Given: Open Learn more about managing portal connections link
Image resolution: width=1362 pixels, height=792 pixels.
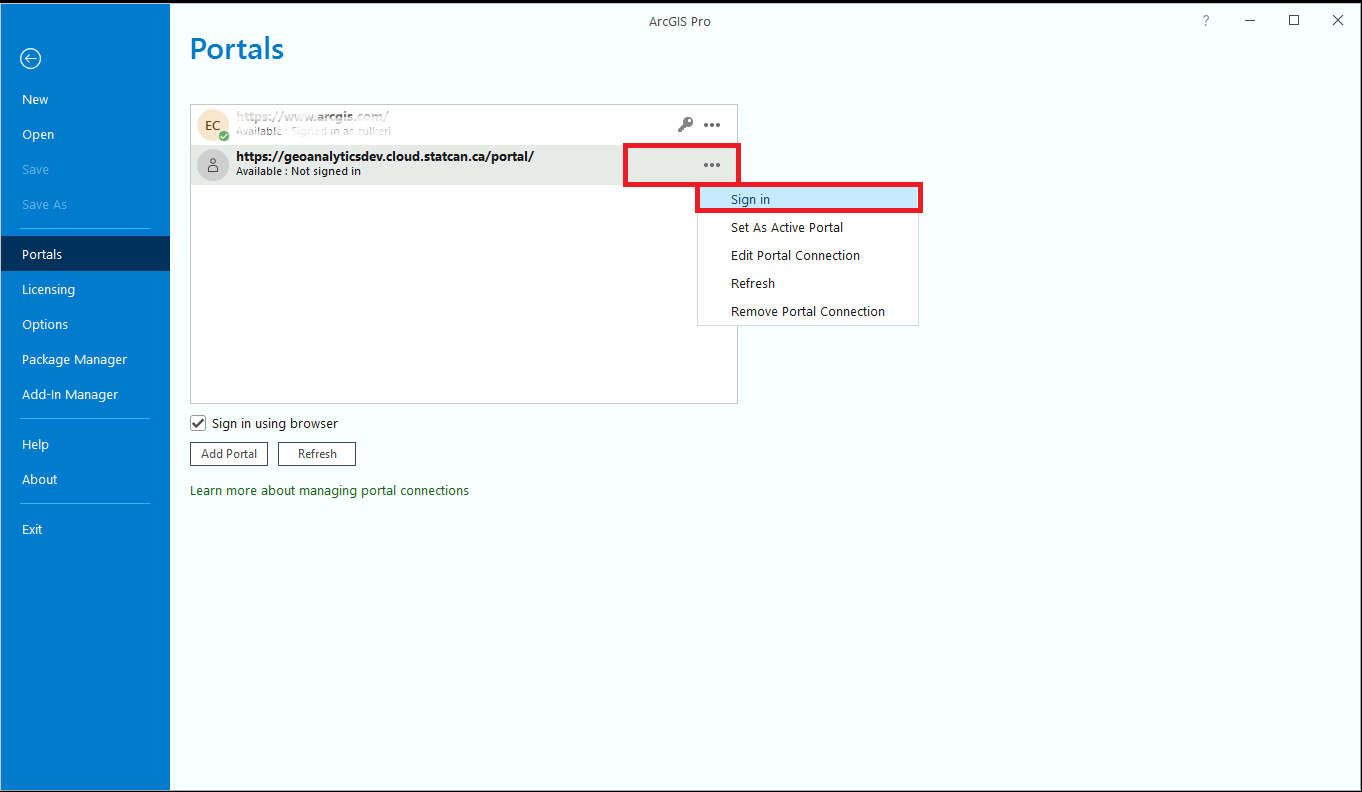Looking at the screenshot, I should (329, 491).
